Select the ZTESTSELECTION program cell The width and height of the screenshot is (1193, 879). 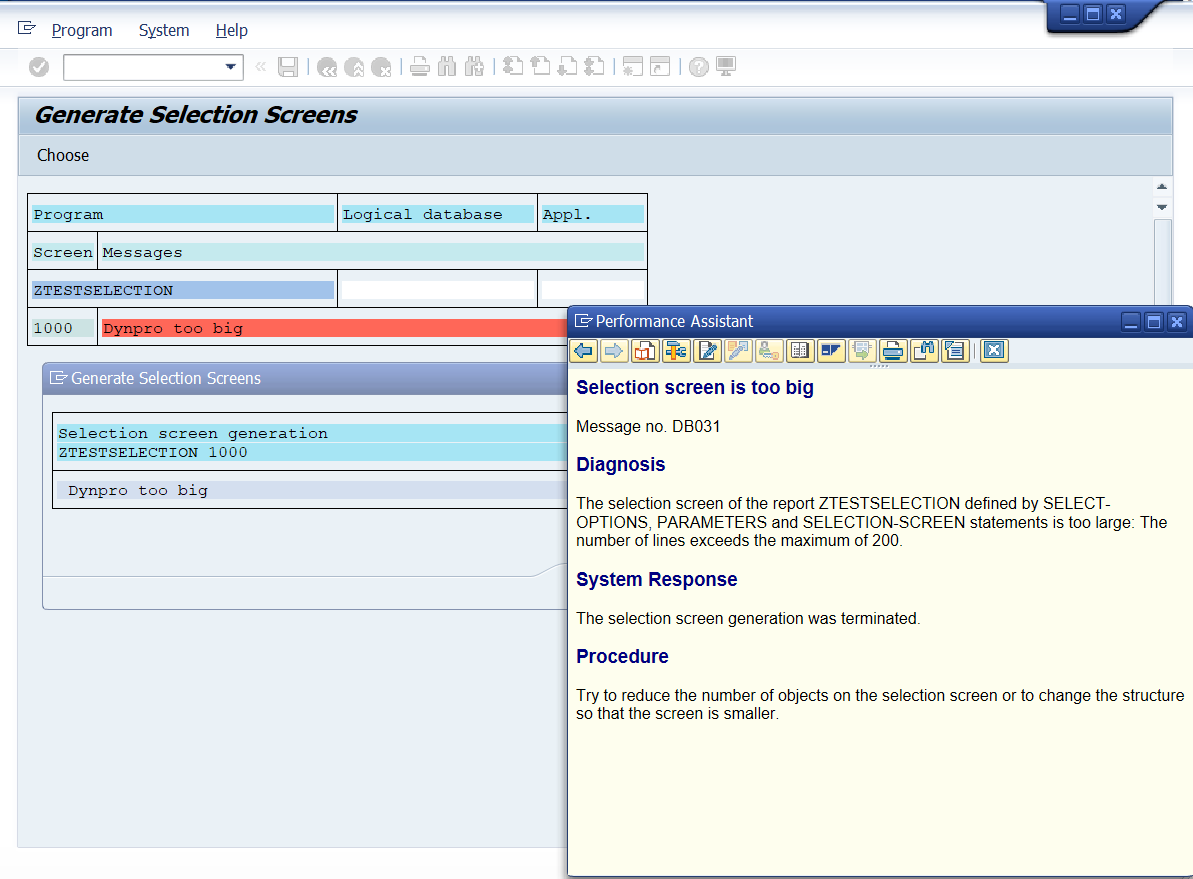(183, 290)
